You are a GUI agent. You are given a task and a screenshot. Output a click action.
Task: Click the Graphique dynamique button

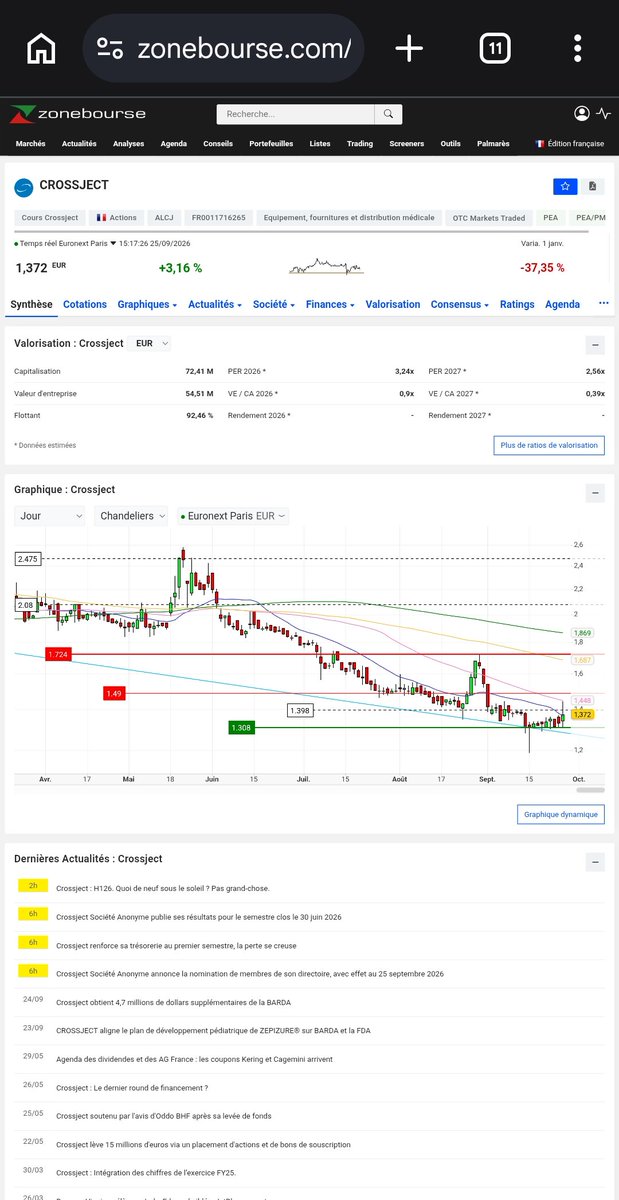[562, 814]
